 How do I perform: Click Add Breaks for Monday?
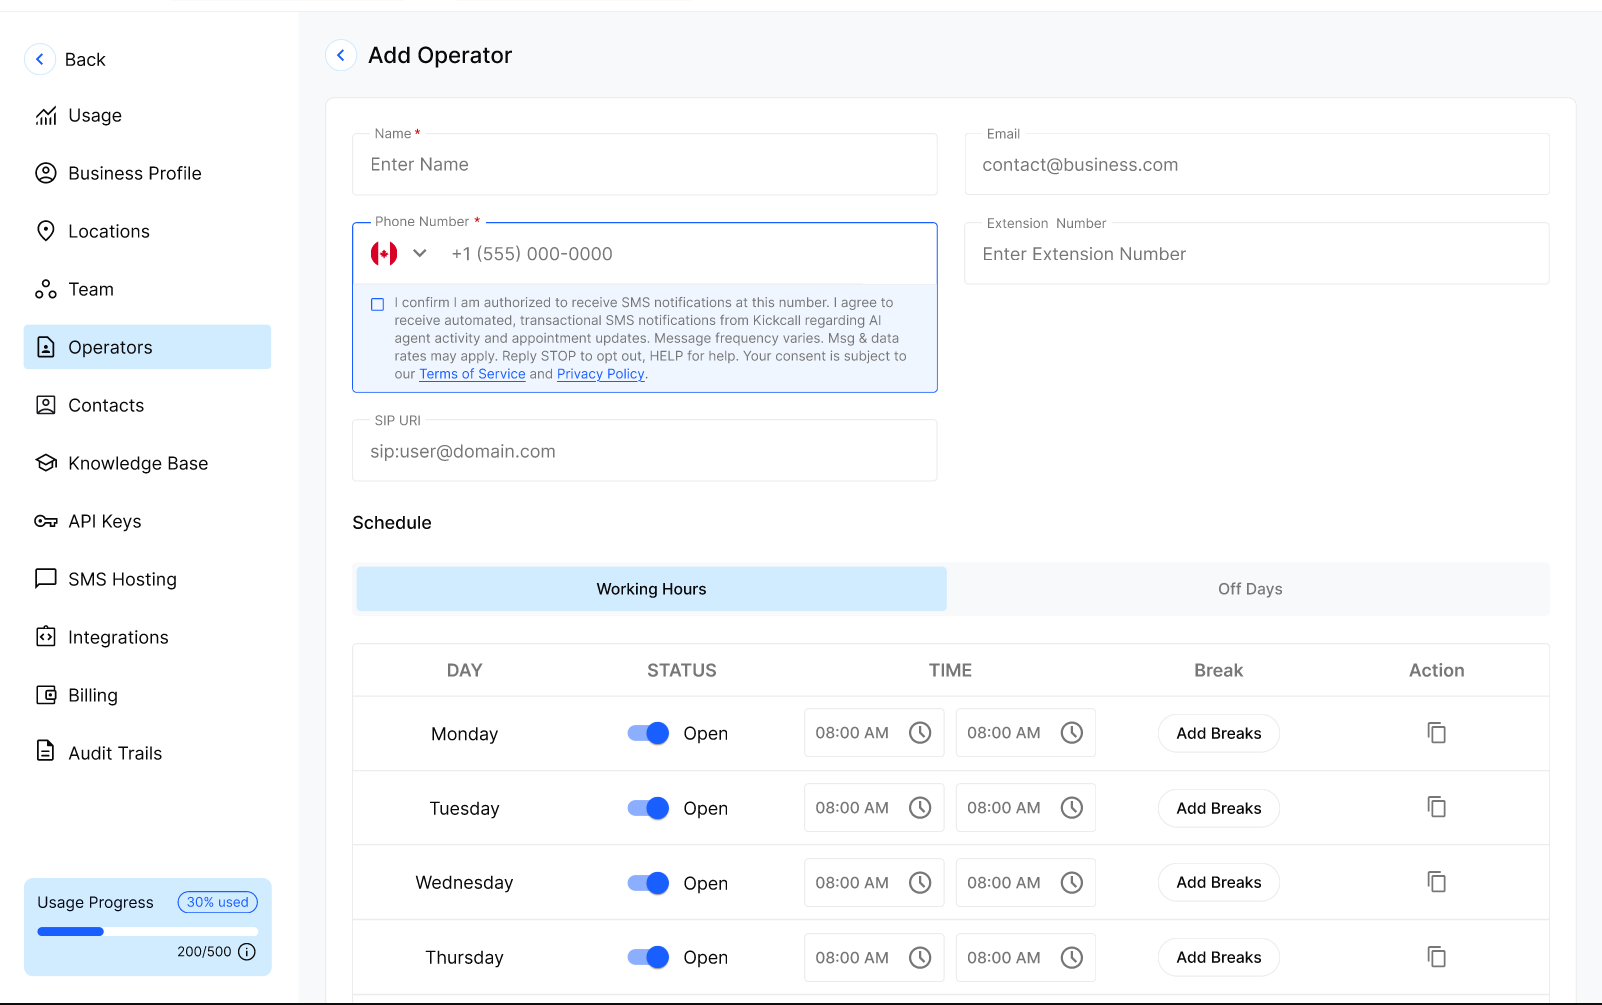pyautogui.click(x=1219, y=733)
